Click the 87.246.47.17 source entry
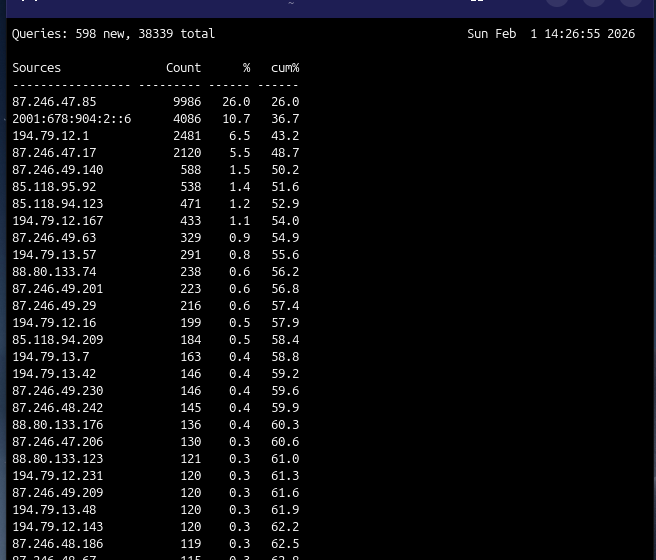Screen dimensions: 656x560 coord(54,153)
